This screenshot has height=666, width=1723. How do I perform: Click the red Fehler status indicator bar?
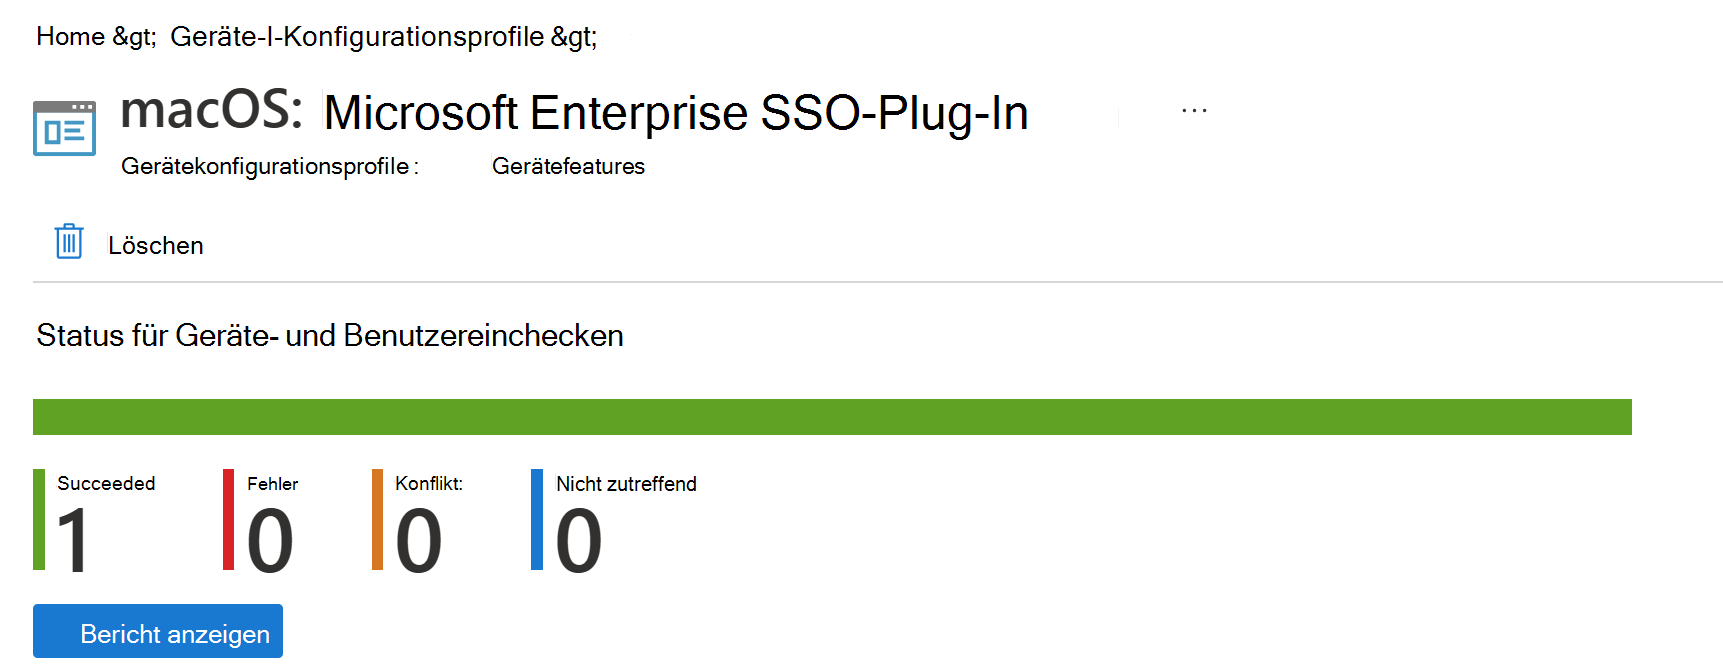point(229,520)
